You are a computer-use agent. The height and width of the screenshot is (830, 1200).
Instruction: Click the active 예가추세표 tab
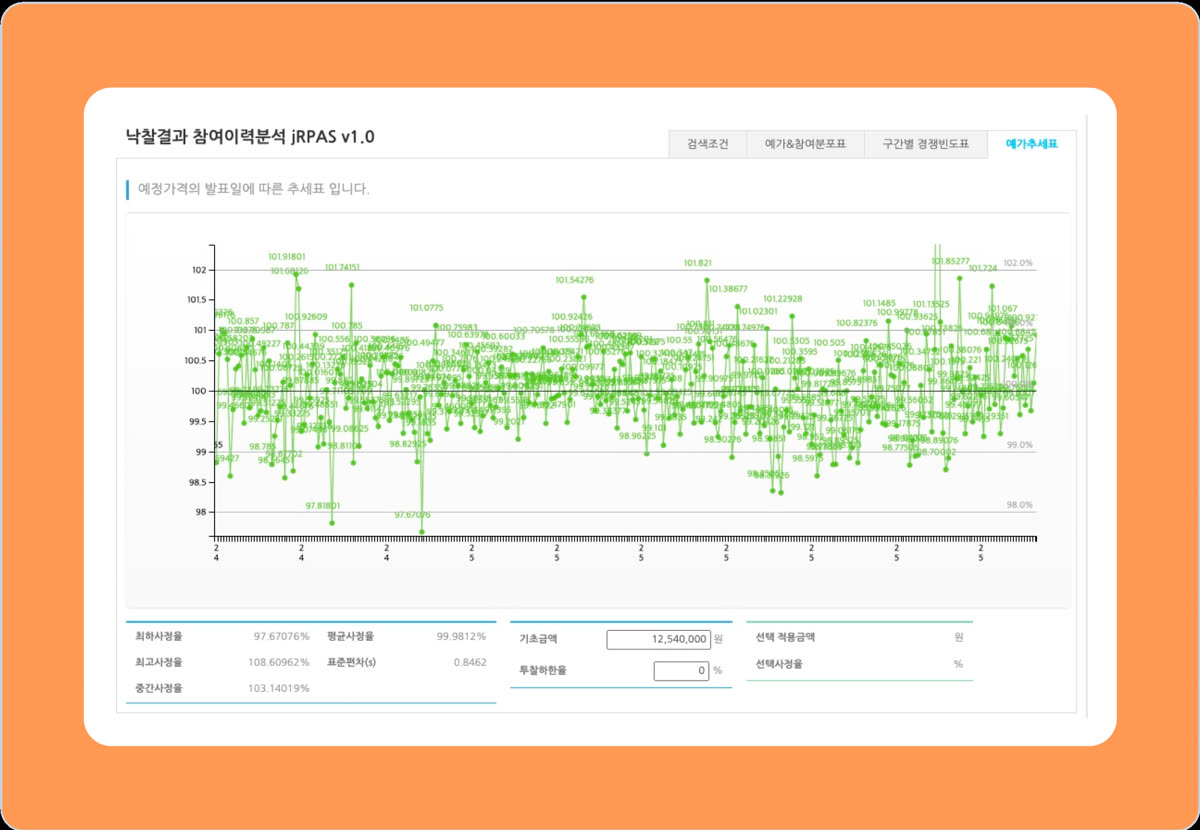click(1031, 144)
